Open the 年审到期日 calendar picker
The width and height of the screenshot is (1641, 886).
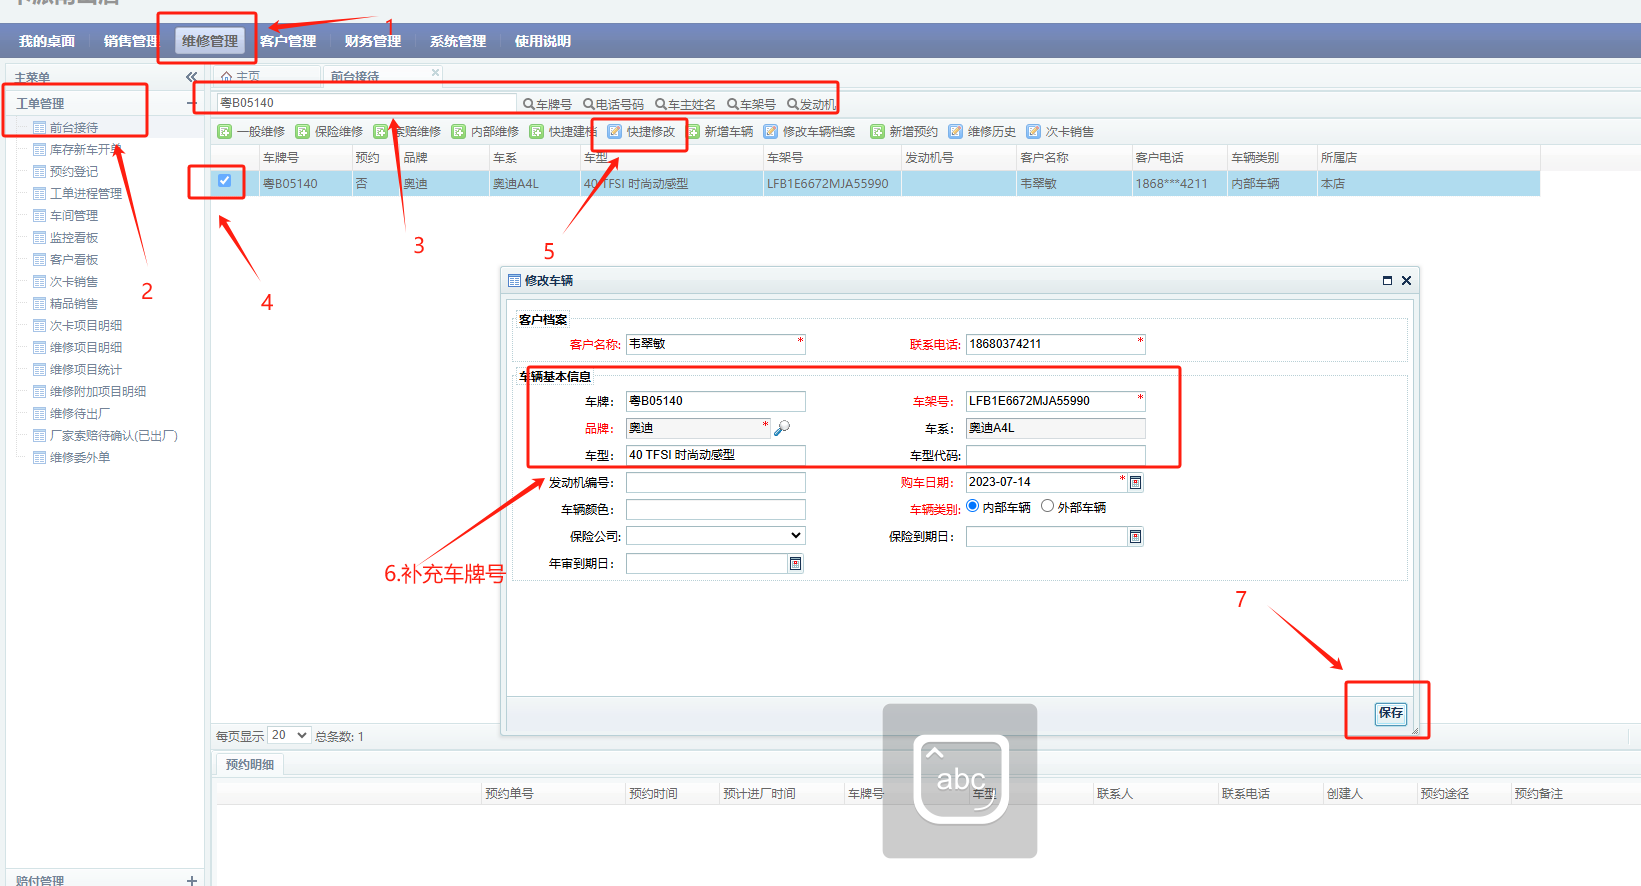795,564
